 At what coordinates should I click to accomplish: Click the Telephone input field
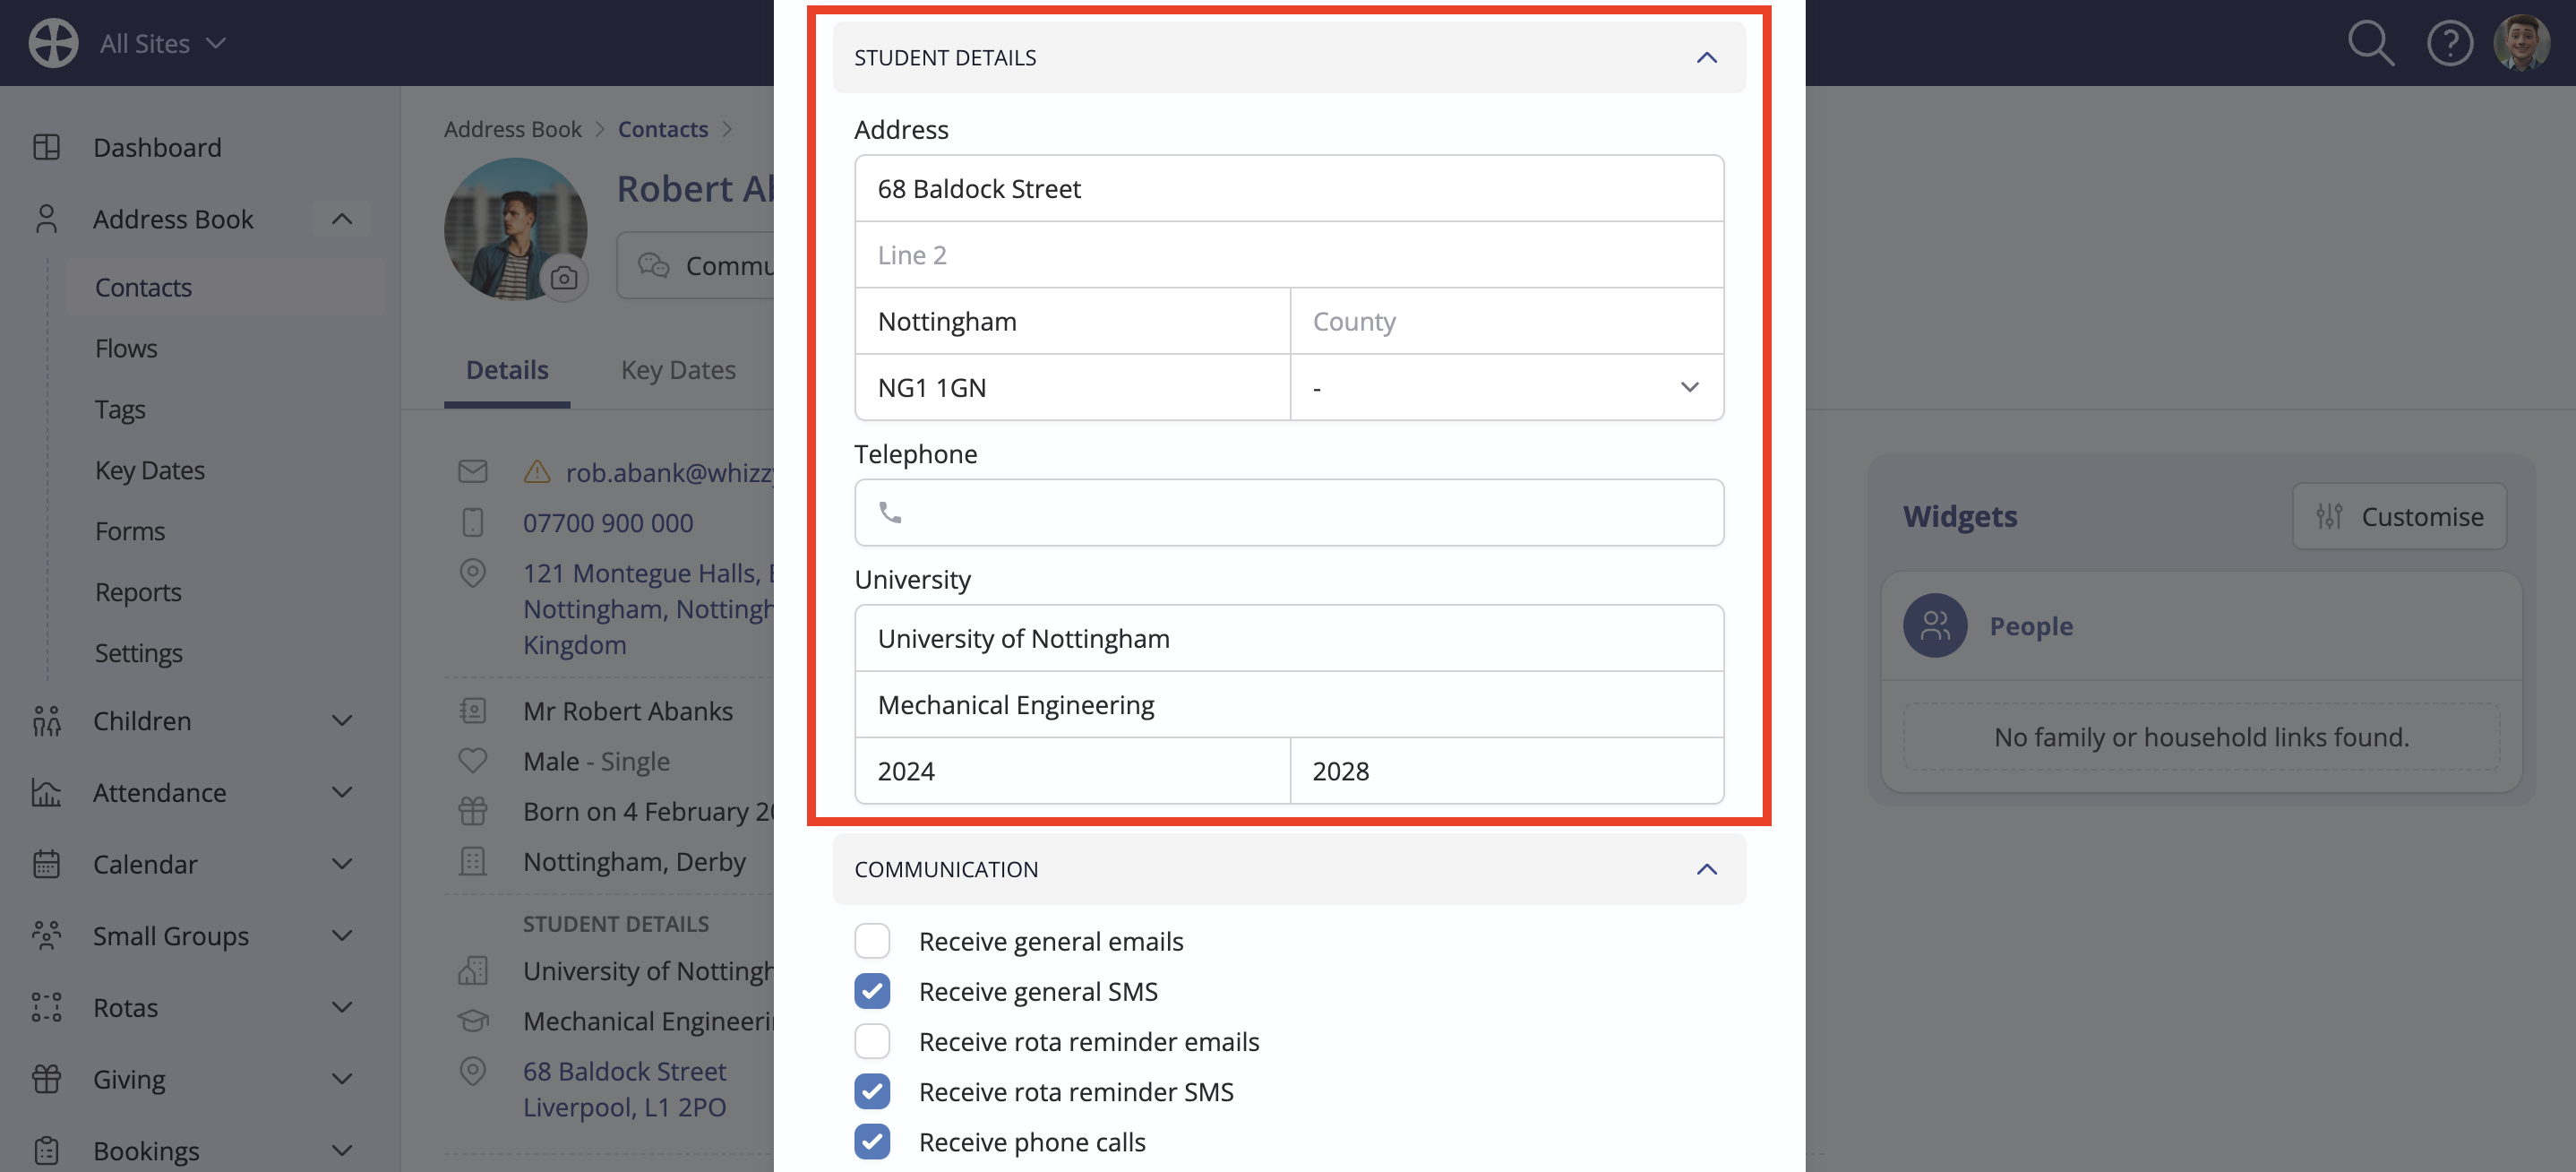coord(1288,512)
